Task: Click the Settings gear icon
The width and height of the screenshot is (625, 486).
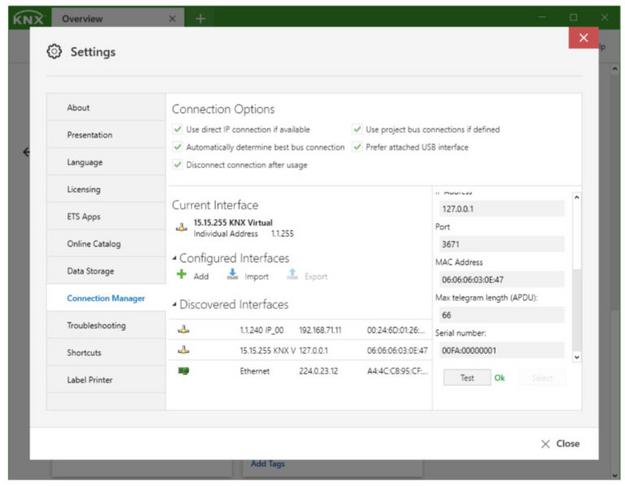Action: (55, 52)
